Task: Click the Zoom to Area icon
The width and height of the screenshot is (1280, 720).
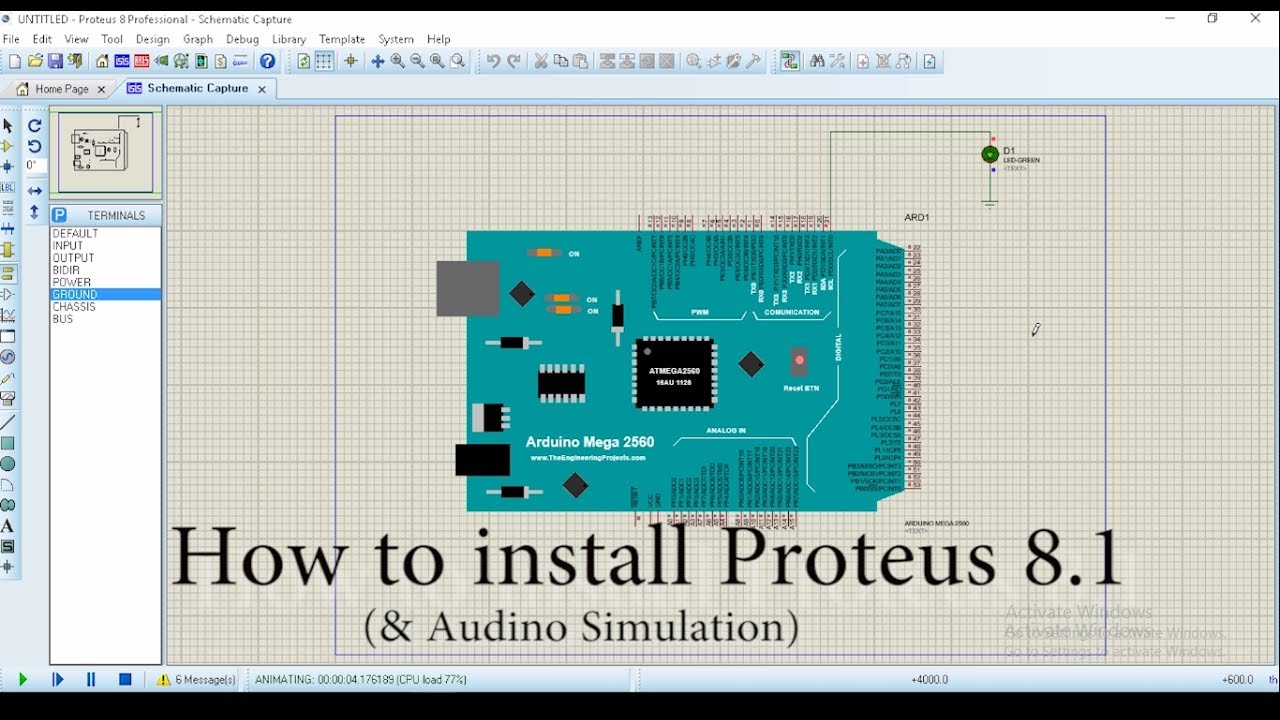Action: [457, 61]
